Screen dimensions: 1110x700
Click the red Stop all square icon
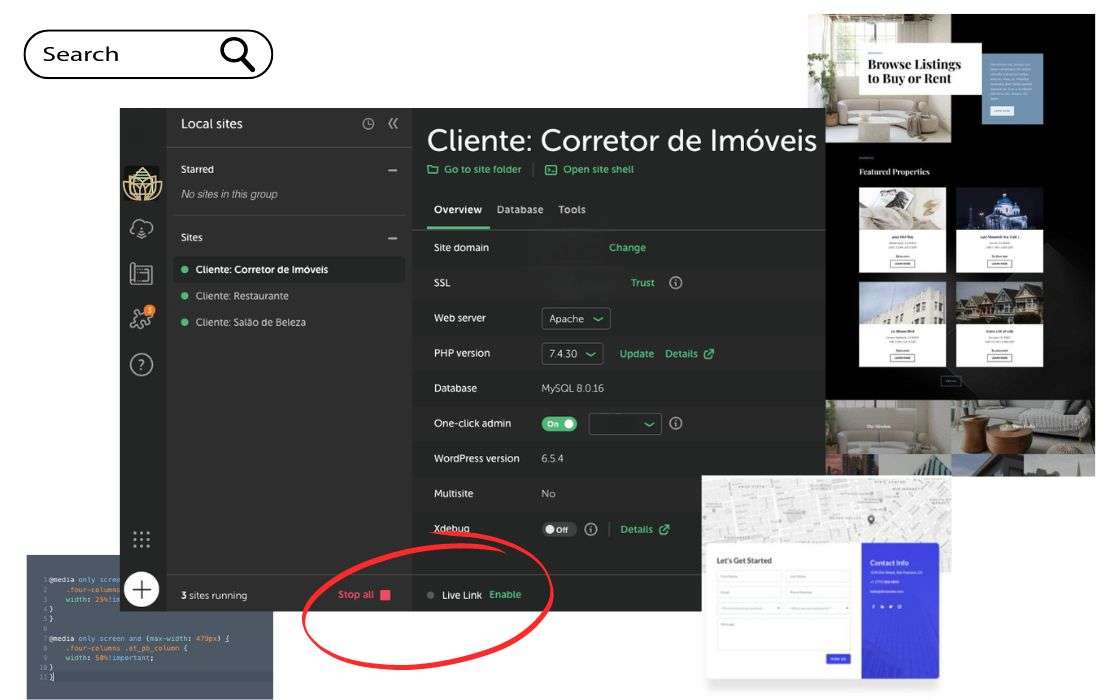pyautogui.click(x=385, y=595)
